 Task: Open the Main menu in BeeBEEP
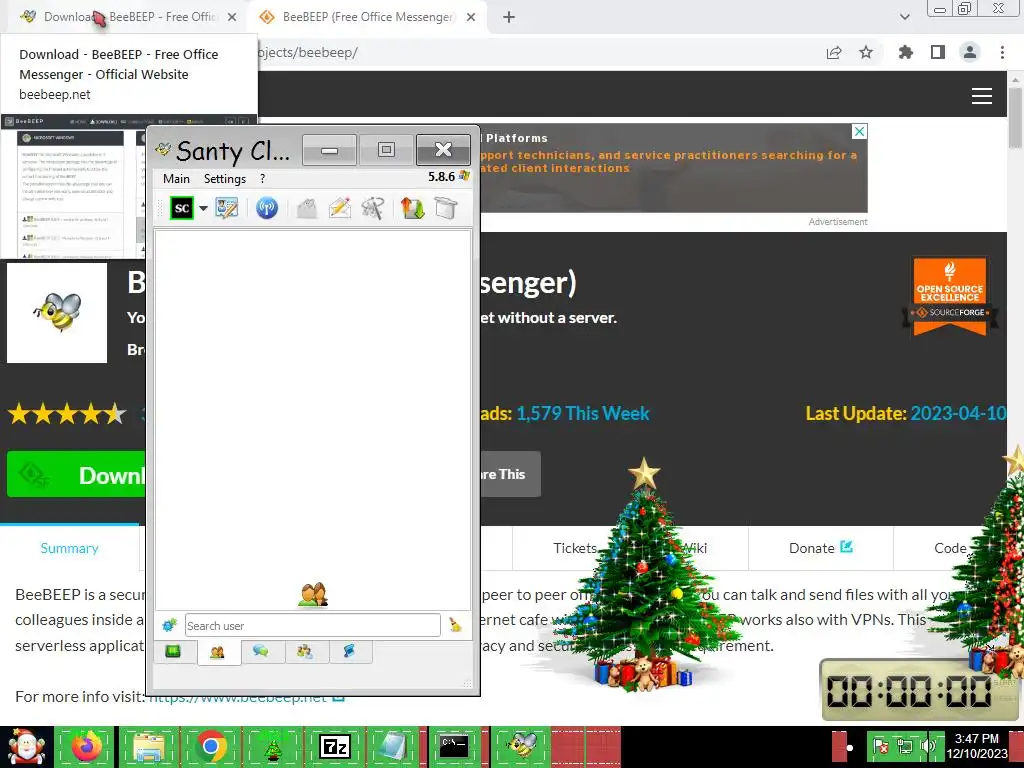(176, 178)
